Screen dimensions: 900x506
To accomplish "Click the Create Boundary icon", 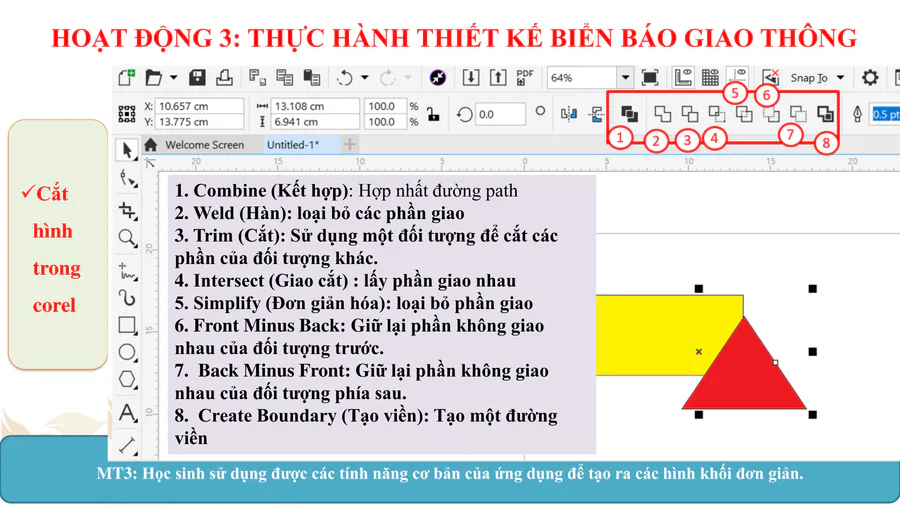I will (x=825, y=115).
